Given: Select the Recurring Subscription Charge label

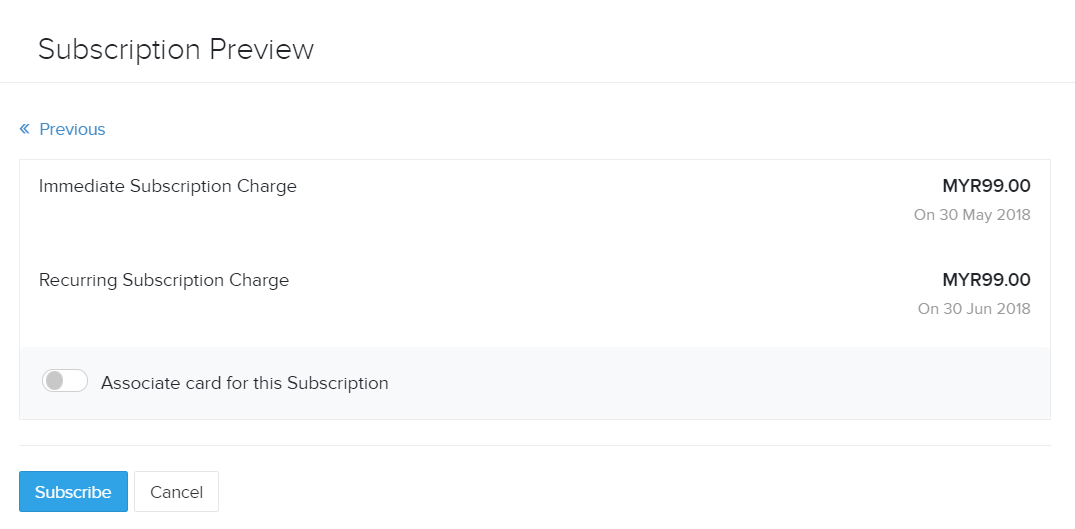Looking at the screenshot, I should coord(164,280).
